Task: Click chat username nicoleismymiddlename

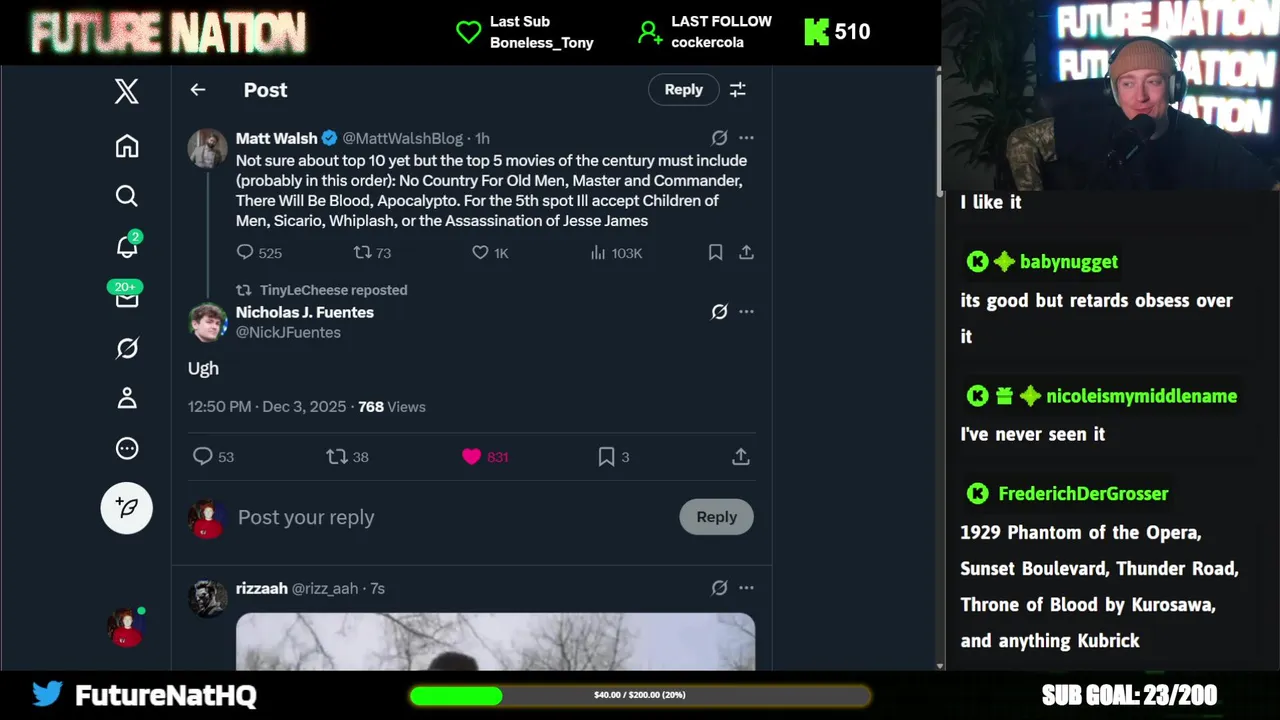Action: pos(1141,396)
